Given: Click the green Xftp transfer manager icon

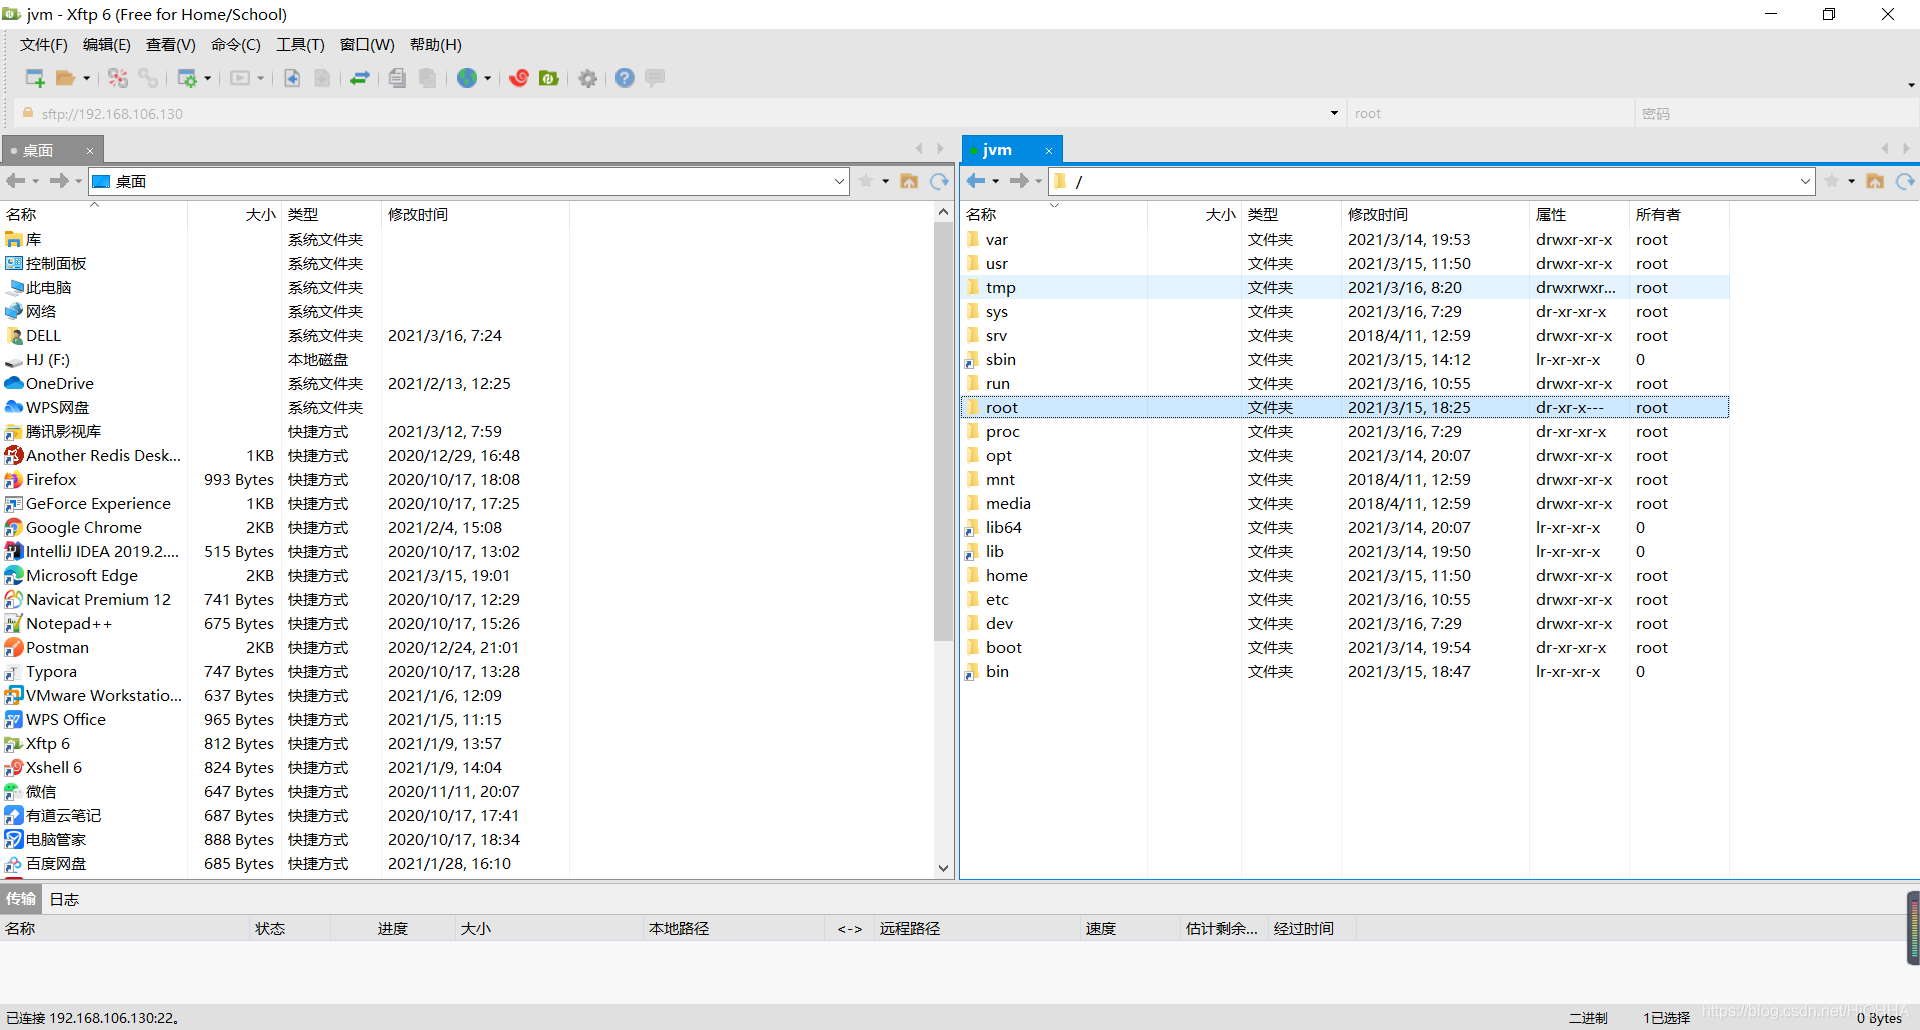Looking at the screenshot, I should 549,78.
